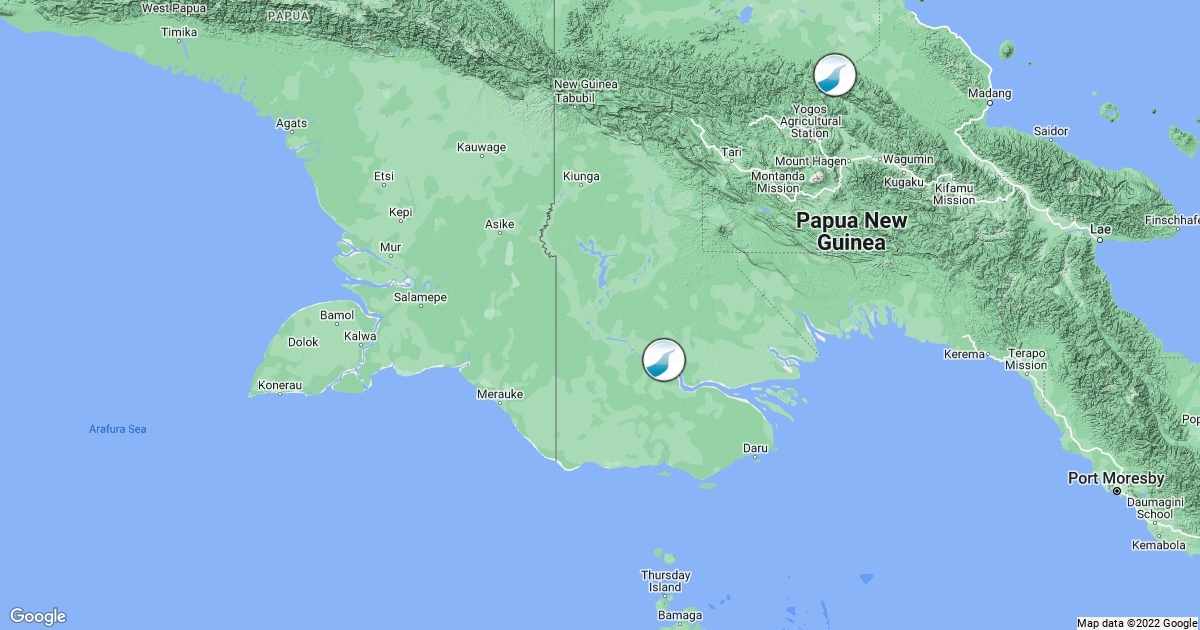Click the Wagumin town label
1200x630 pixels.
[908, 159]
